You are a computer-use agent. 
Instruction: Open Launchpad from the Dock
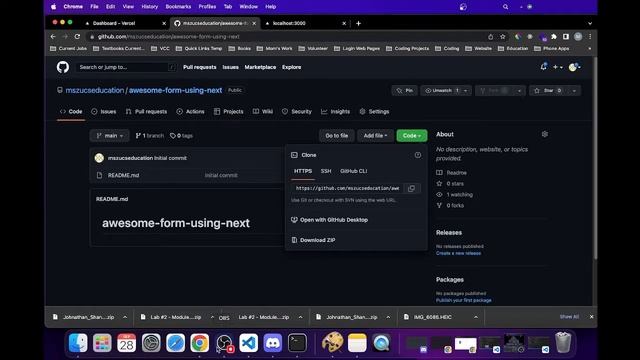[102, 342]
